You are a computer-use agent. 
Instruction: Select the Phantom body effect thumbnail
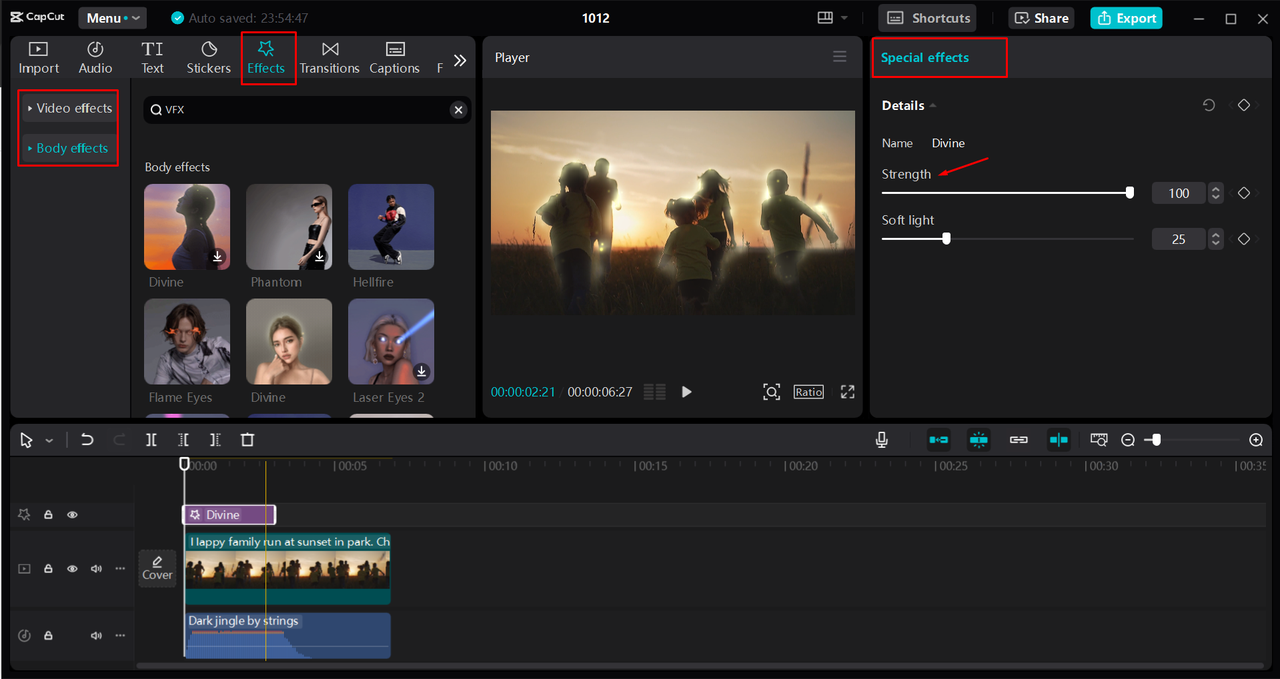coord(290,227)
